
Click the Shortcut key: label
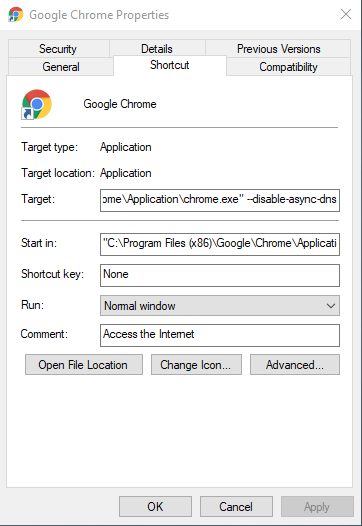pyautogui.click(x=52, y=274)
